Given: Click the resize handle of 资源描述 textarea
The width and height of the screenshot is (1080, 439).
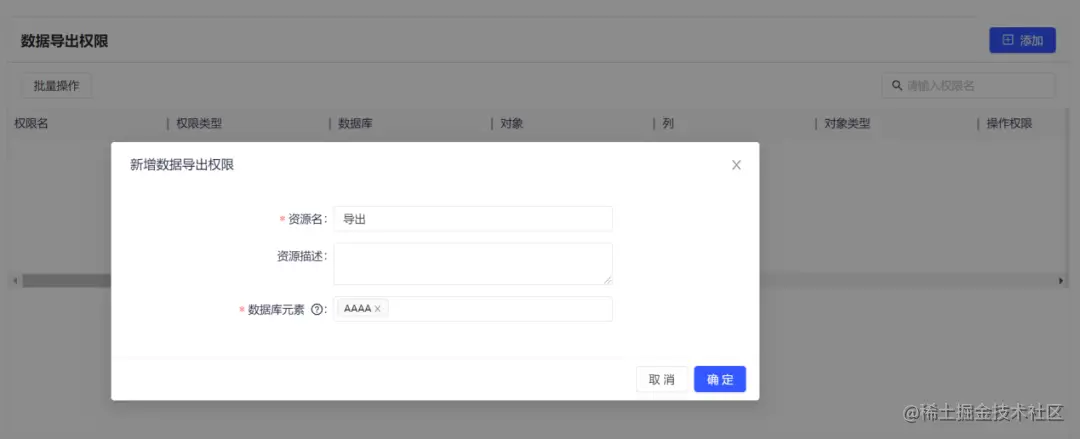Looking at the screenshot, I should point(608,280).
